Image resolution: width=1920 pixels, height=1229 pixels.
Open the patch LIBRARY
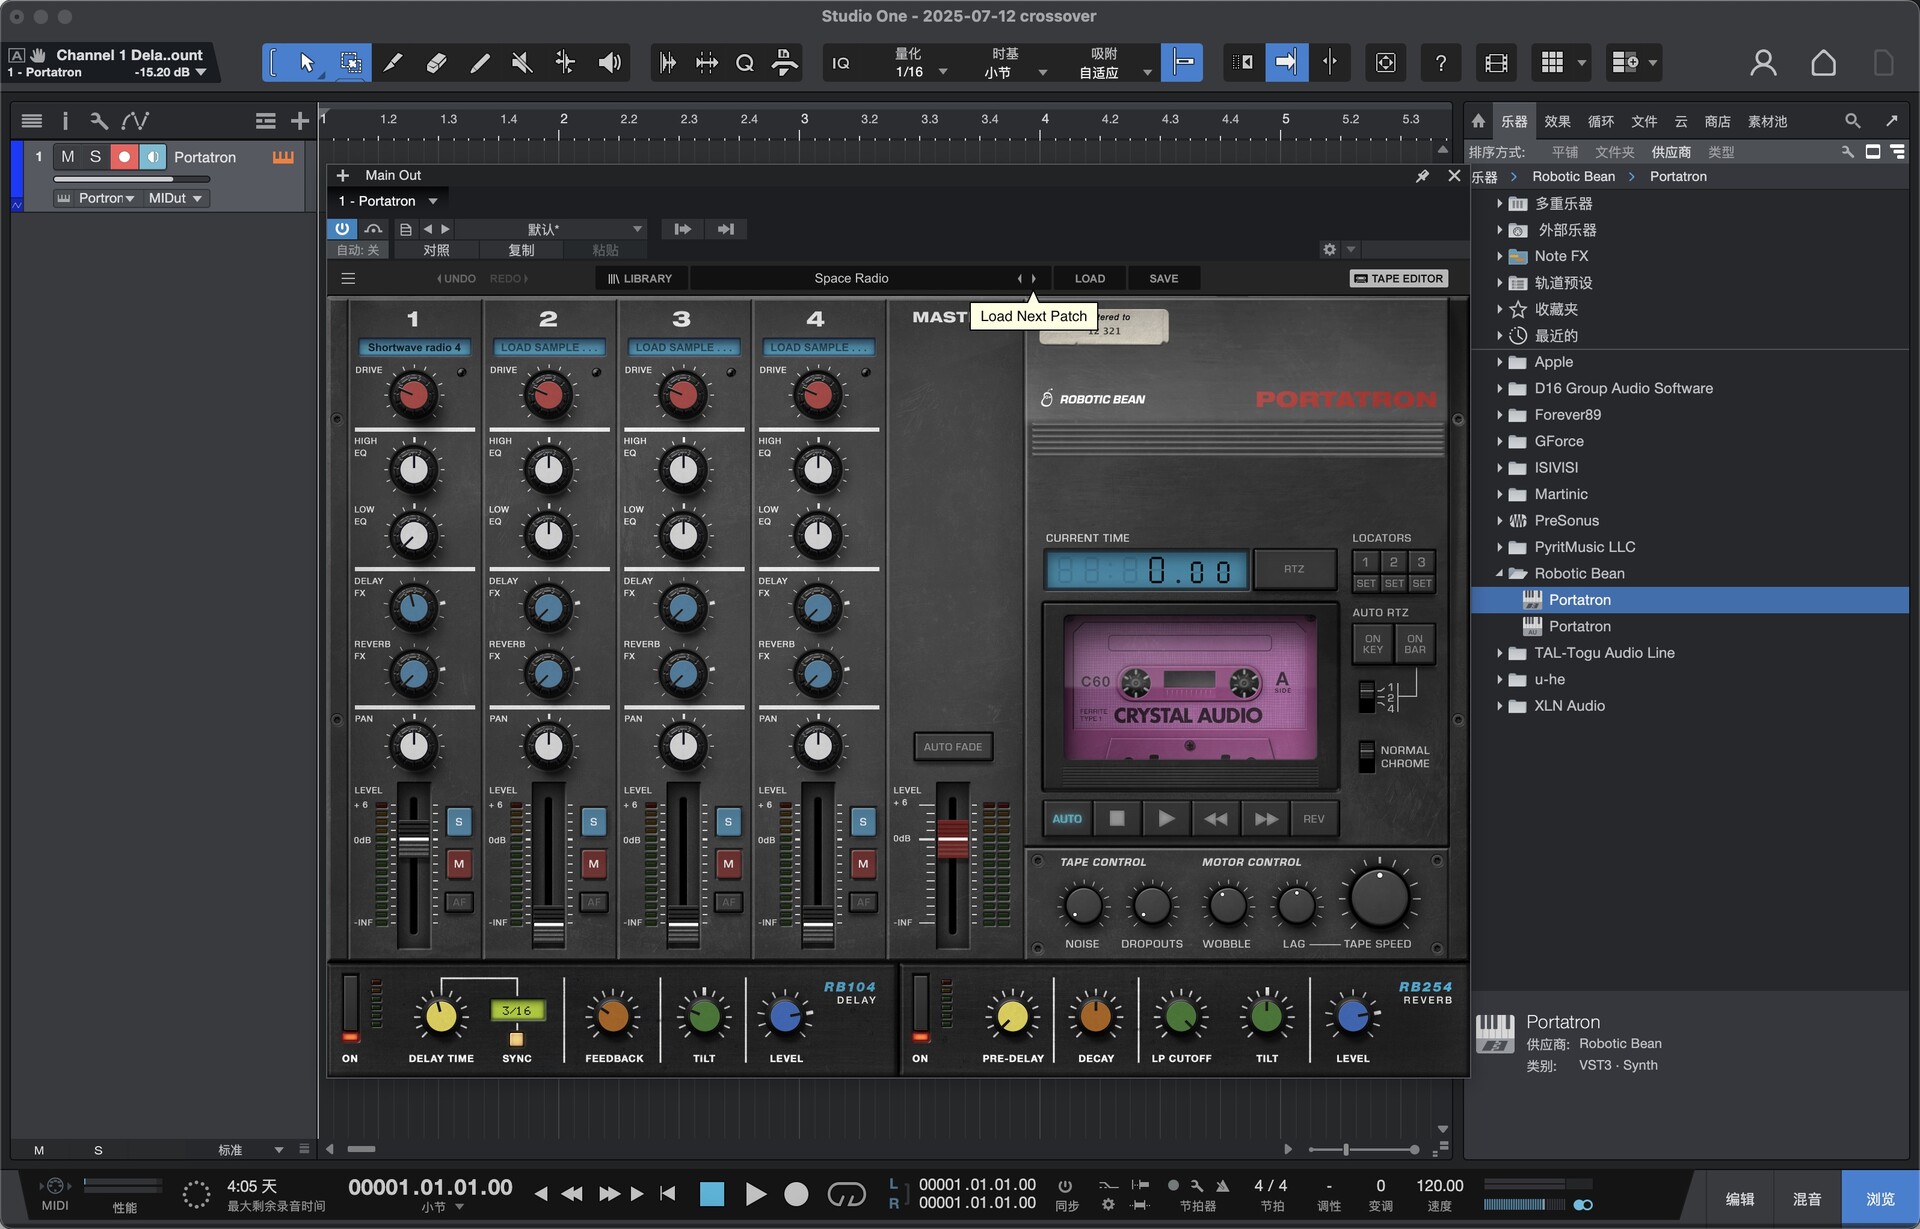coord(640,278)
